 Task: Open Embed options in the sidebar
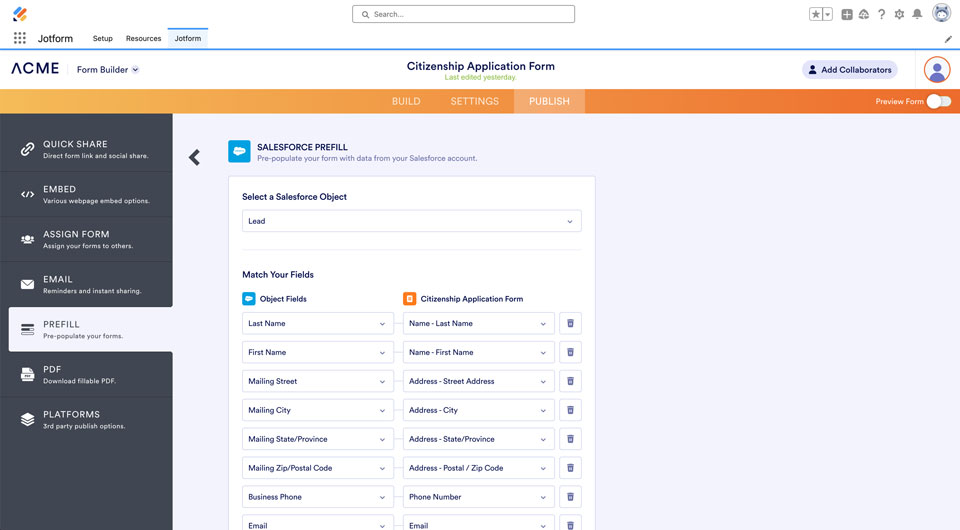pyautogui.click(x=86, y=195)
